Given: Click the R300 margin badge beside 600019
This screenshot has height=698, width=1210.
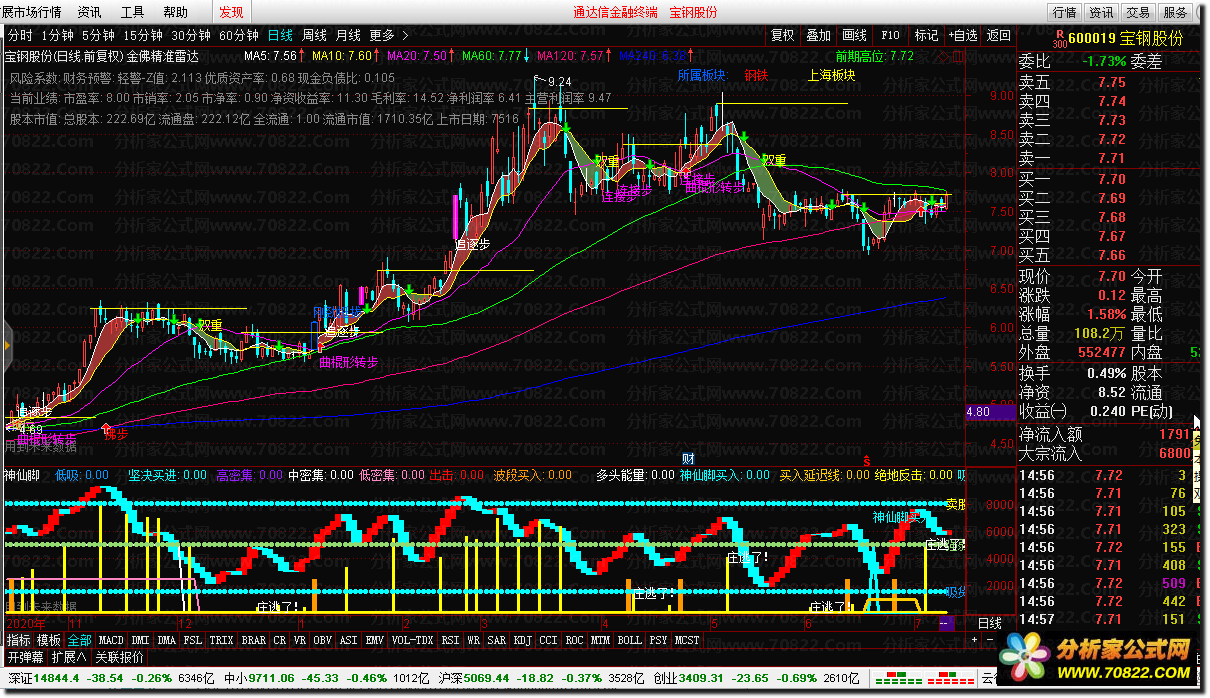Looking at the screenshot, I should click(1060, 39).
